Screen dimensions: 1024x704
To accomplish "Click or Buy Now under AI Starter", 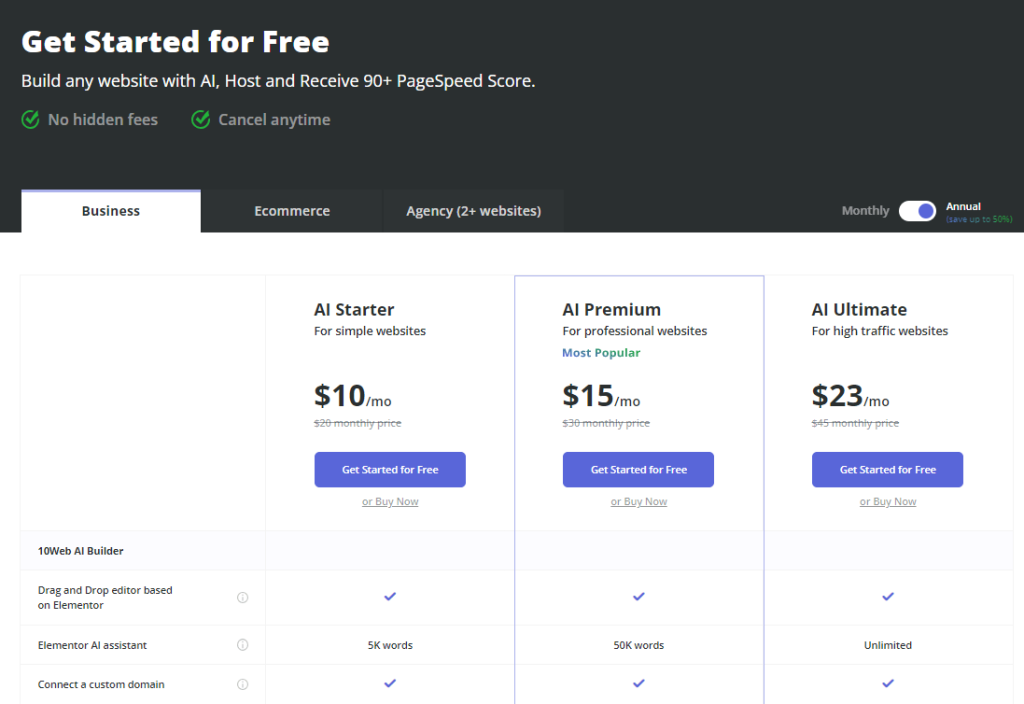I will [390, 500].
